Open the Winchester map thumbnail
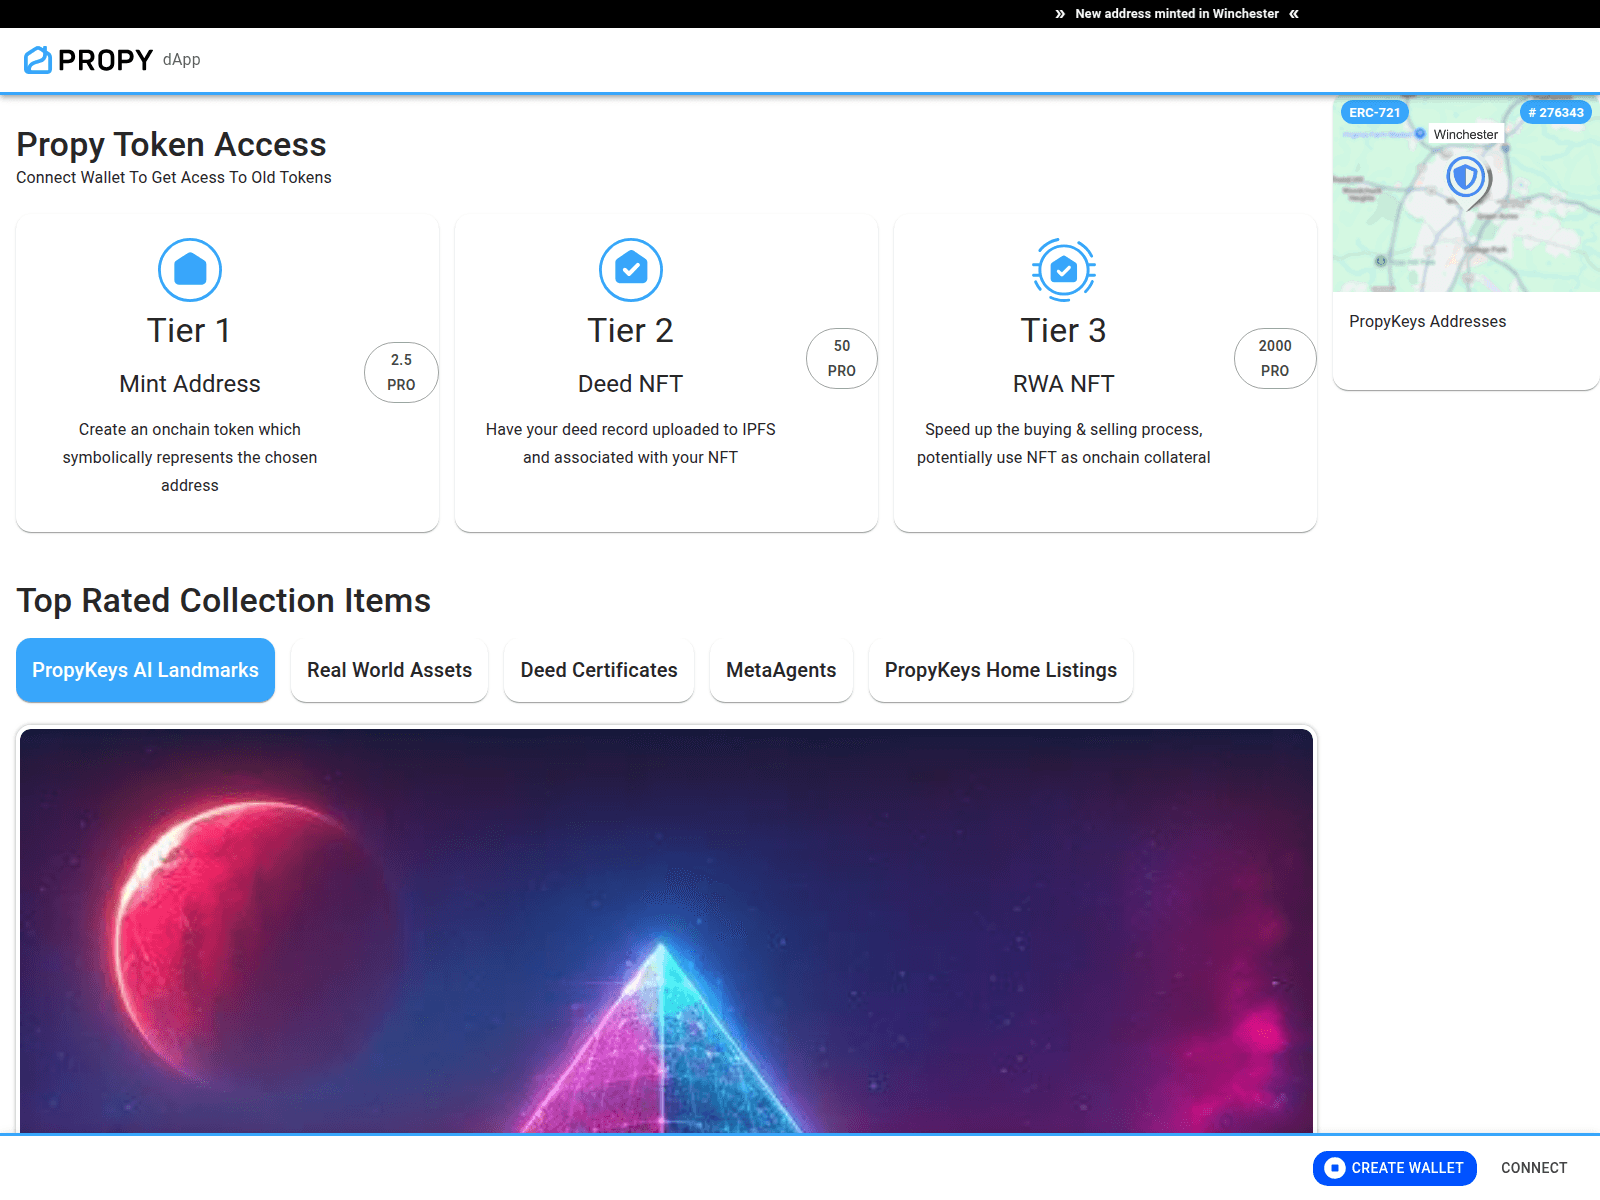 click(x=1466, y=194)
